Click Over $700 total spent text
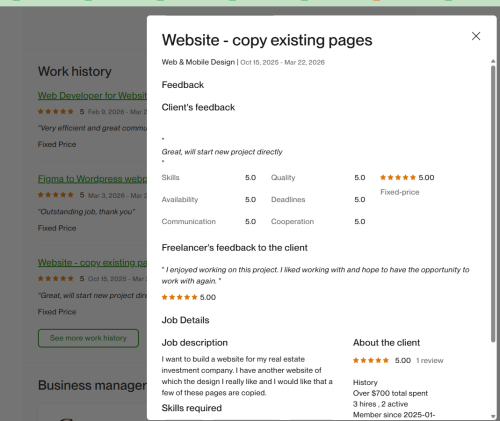The width and height of the screenshot is (500, 421). point(390,393)
